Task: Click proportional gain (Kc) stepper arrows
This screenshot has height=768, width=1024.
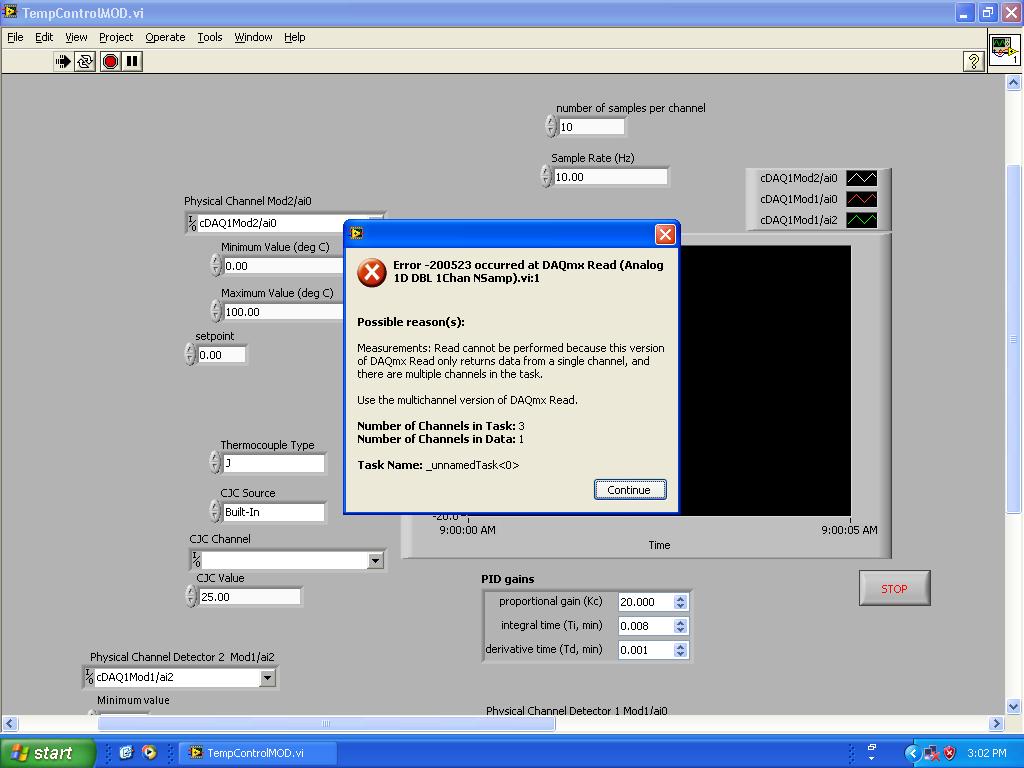Action: (680, 602)
